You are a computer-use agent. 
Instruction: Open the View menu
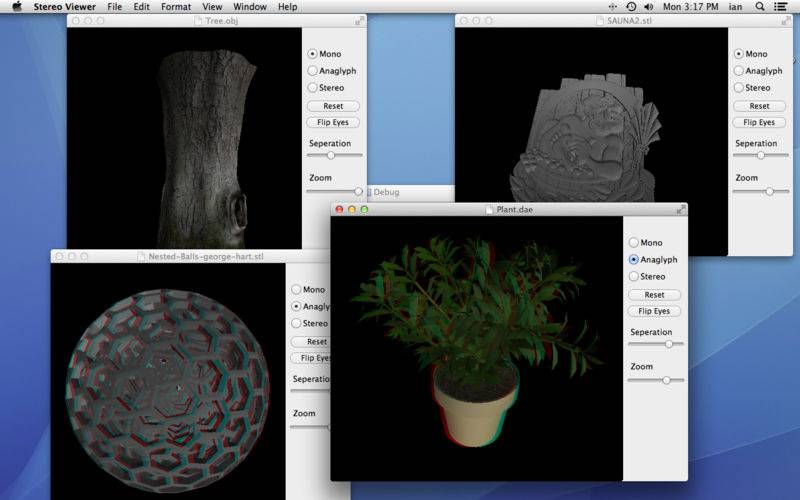[x=212, y=7]
